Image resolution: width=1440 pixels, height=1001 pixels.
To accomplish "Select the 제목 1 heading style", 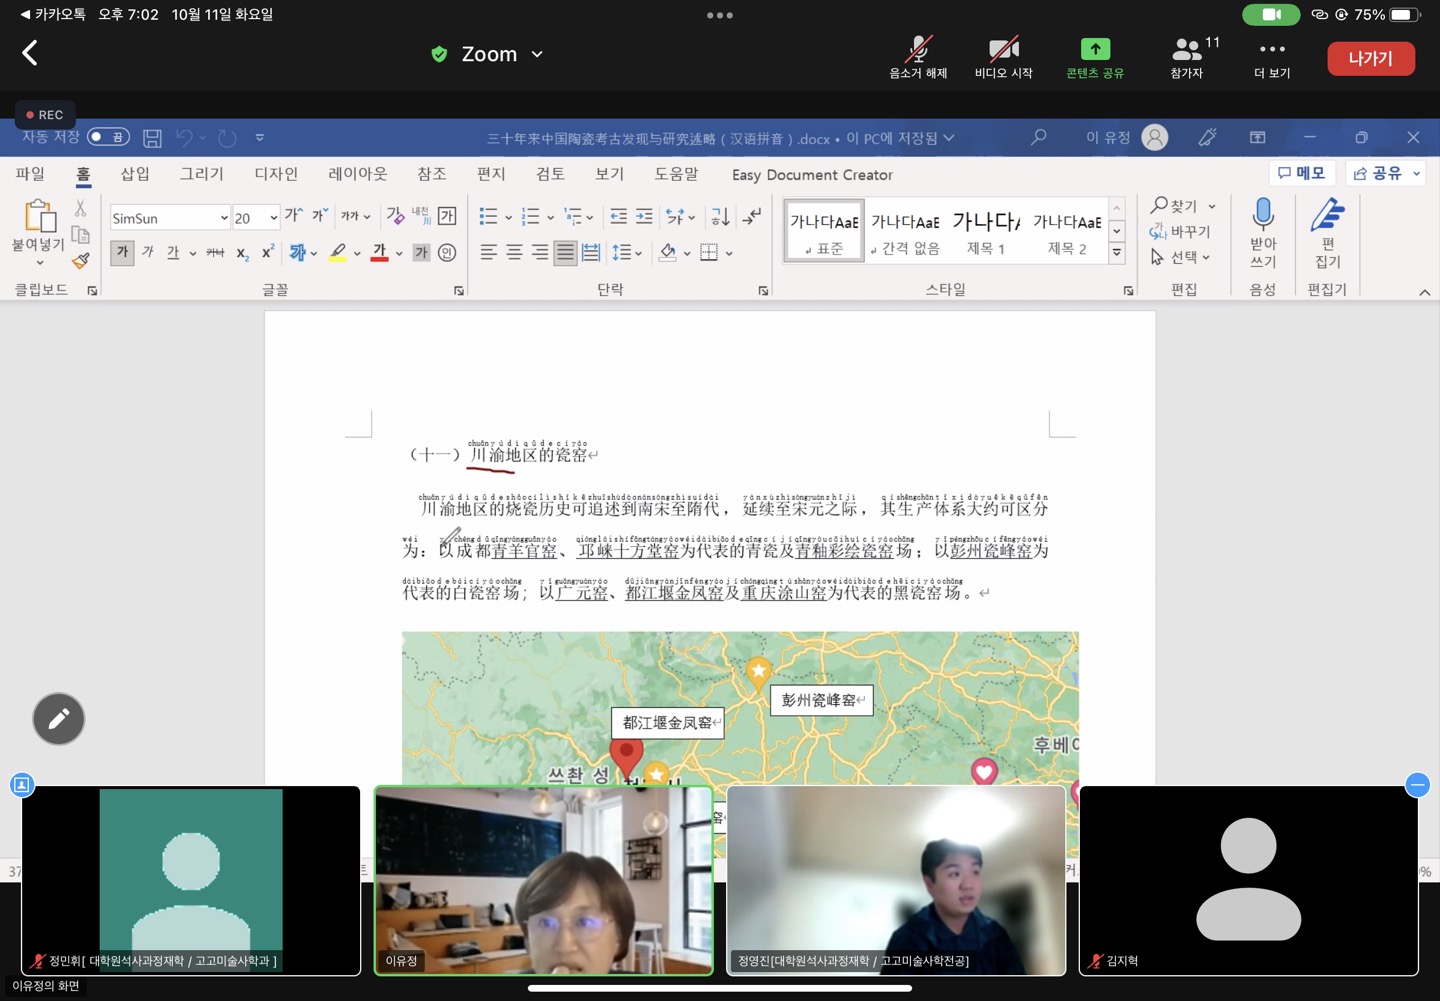I will 986,231.
